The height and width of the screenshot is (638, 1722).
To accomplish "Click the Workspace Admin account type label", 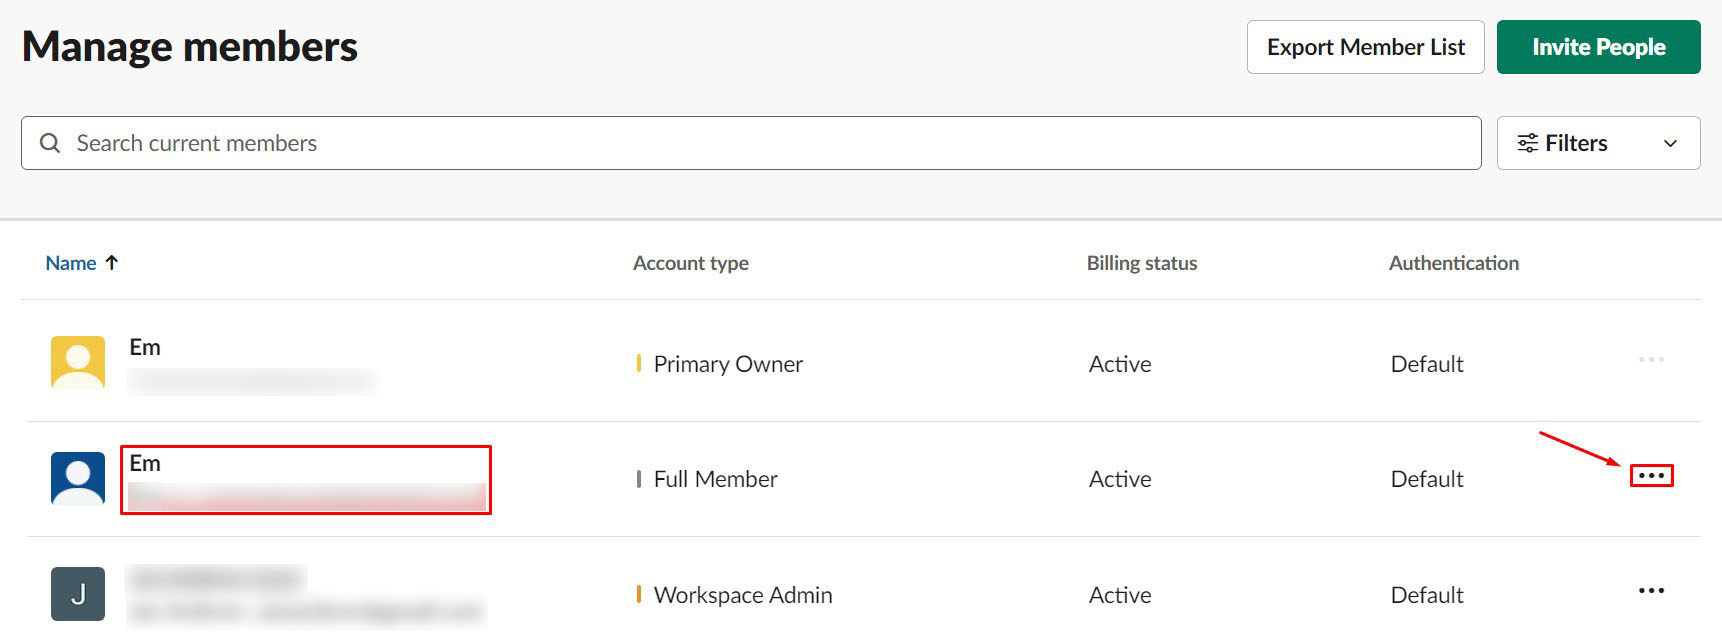I will (742, 595).
